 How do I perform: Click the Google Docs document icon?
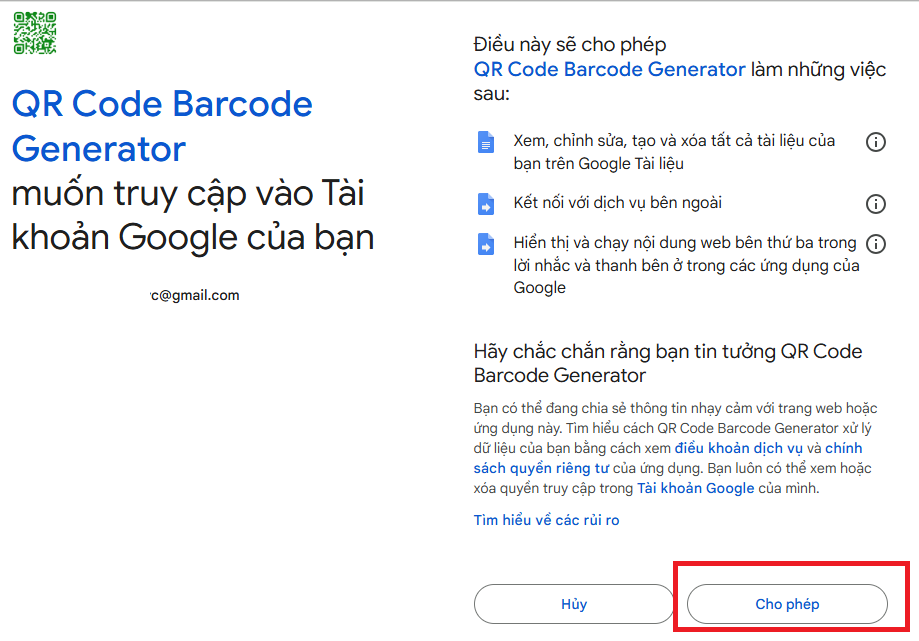[486, 142]
